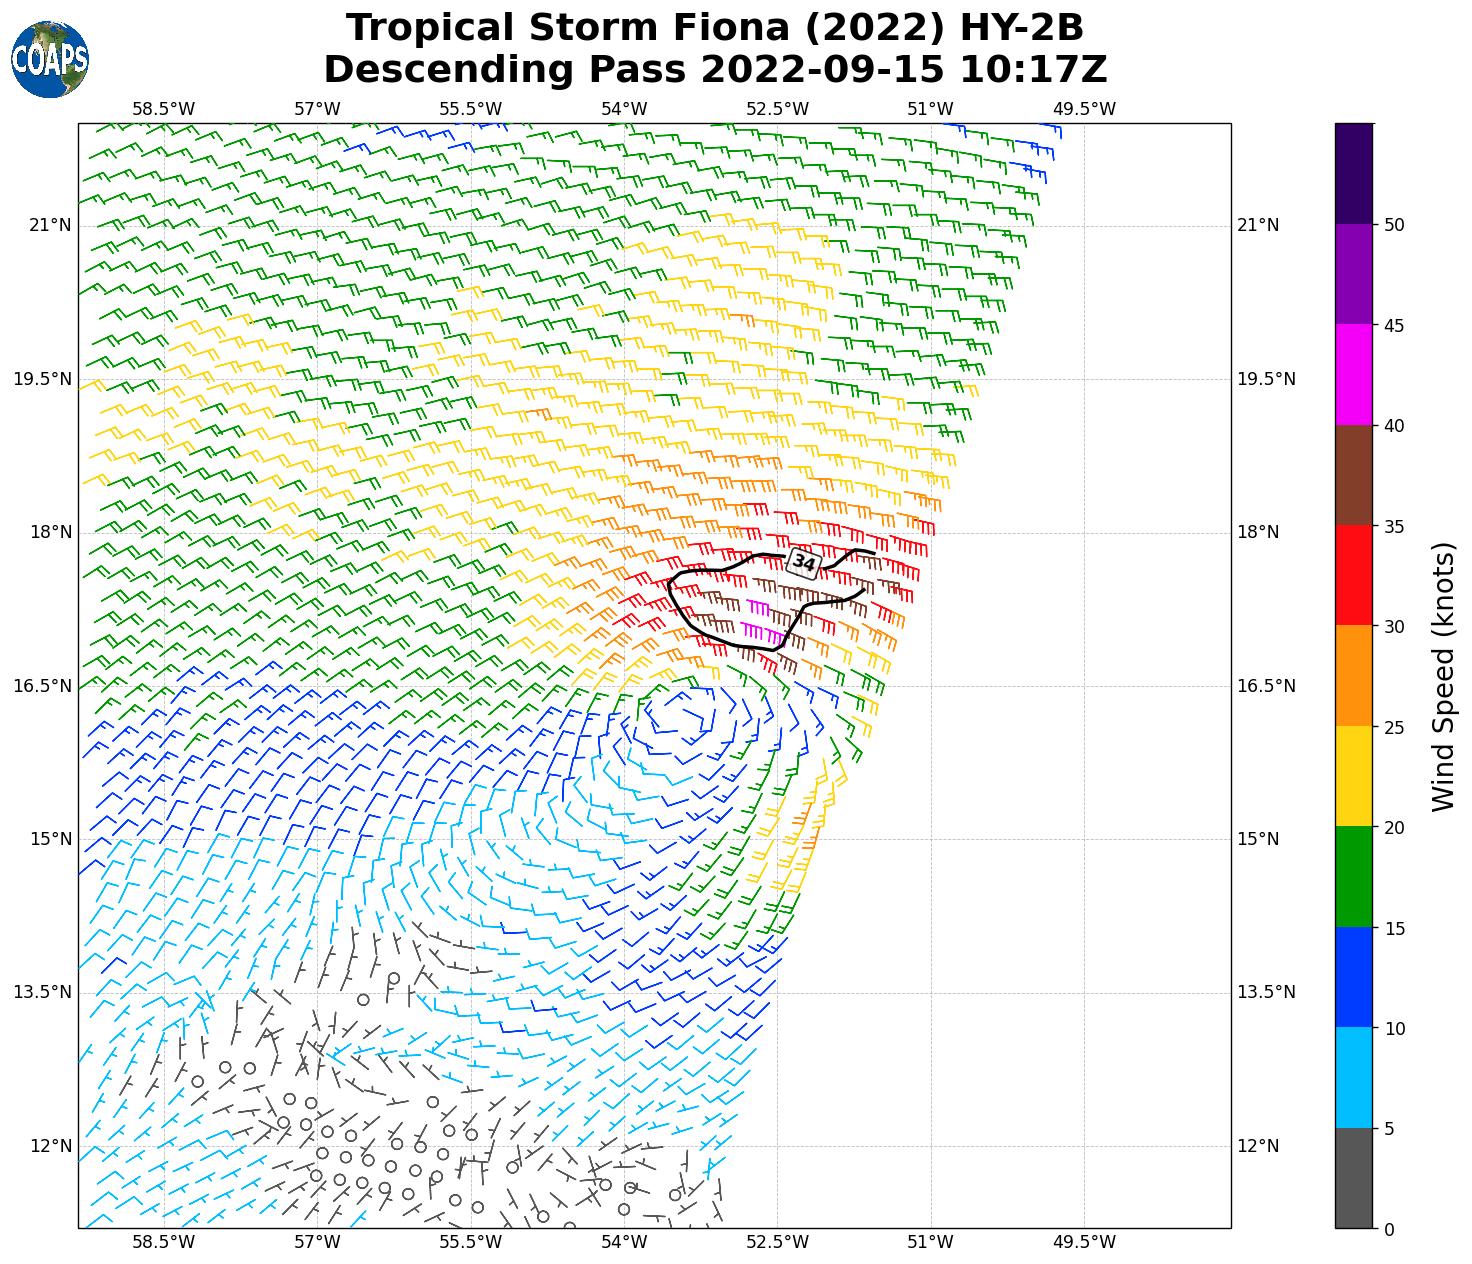This screenshot has width=1472, height=1264.
Task: Click the 18°N label on the left axis
Action: point(50,532)
